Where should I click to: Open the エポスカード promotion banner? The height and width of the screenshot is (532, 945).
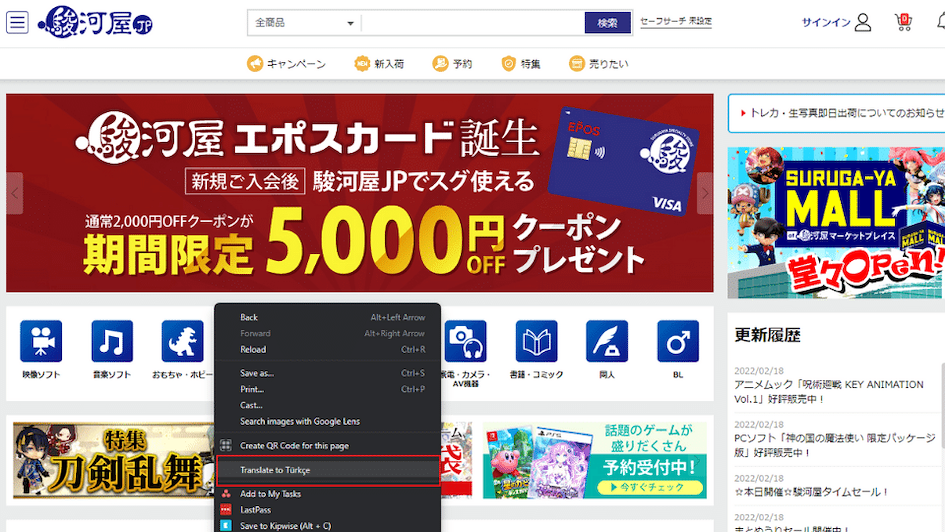coord(360,193)
